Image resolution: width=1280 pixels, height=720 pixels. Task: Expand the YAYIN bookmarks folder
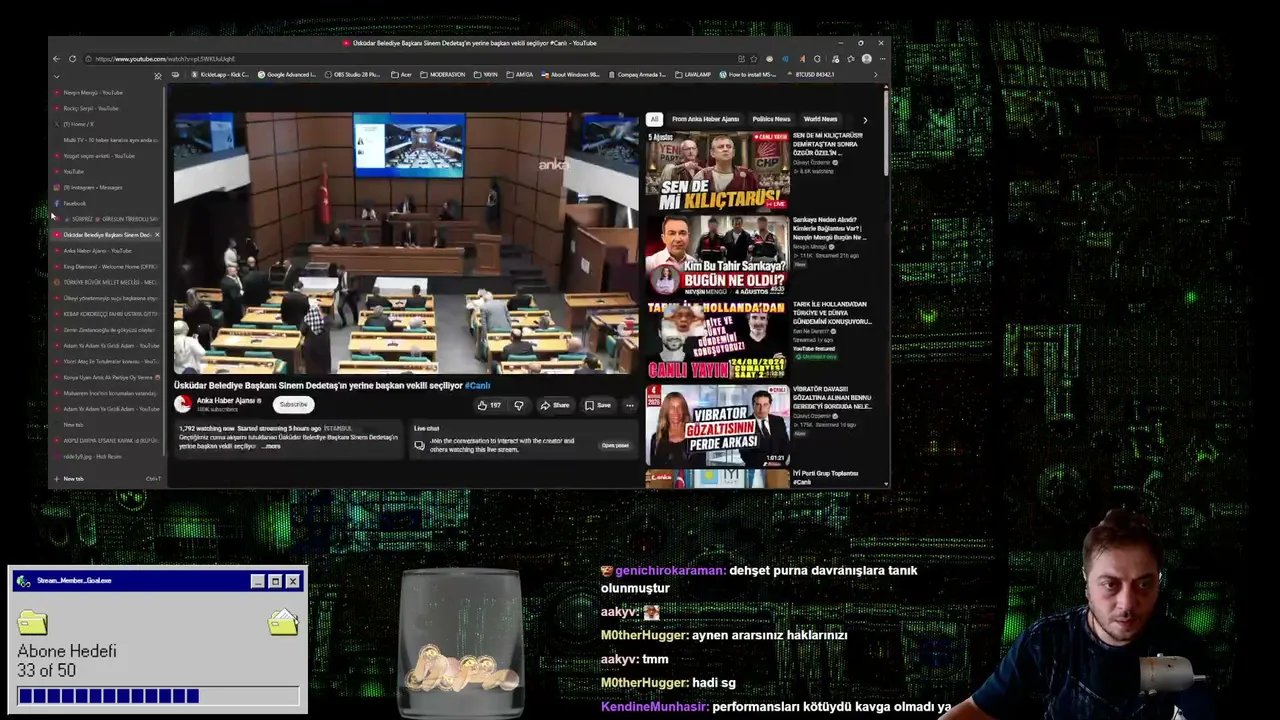coord(486,75)
